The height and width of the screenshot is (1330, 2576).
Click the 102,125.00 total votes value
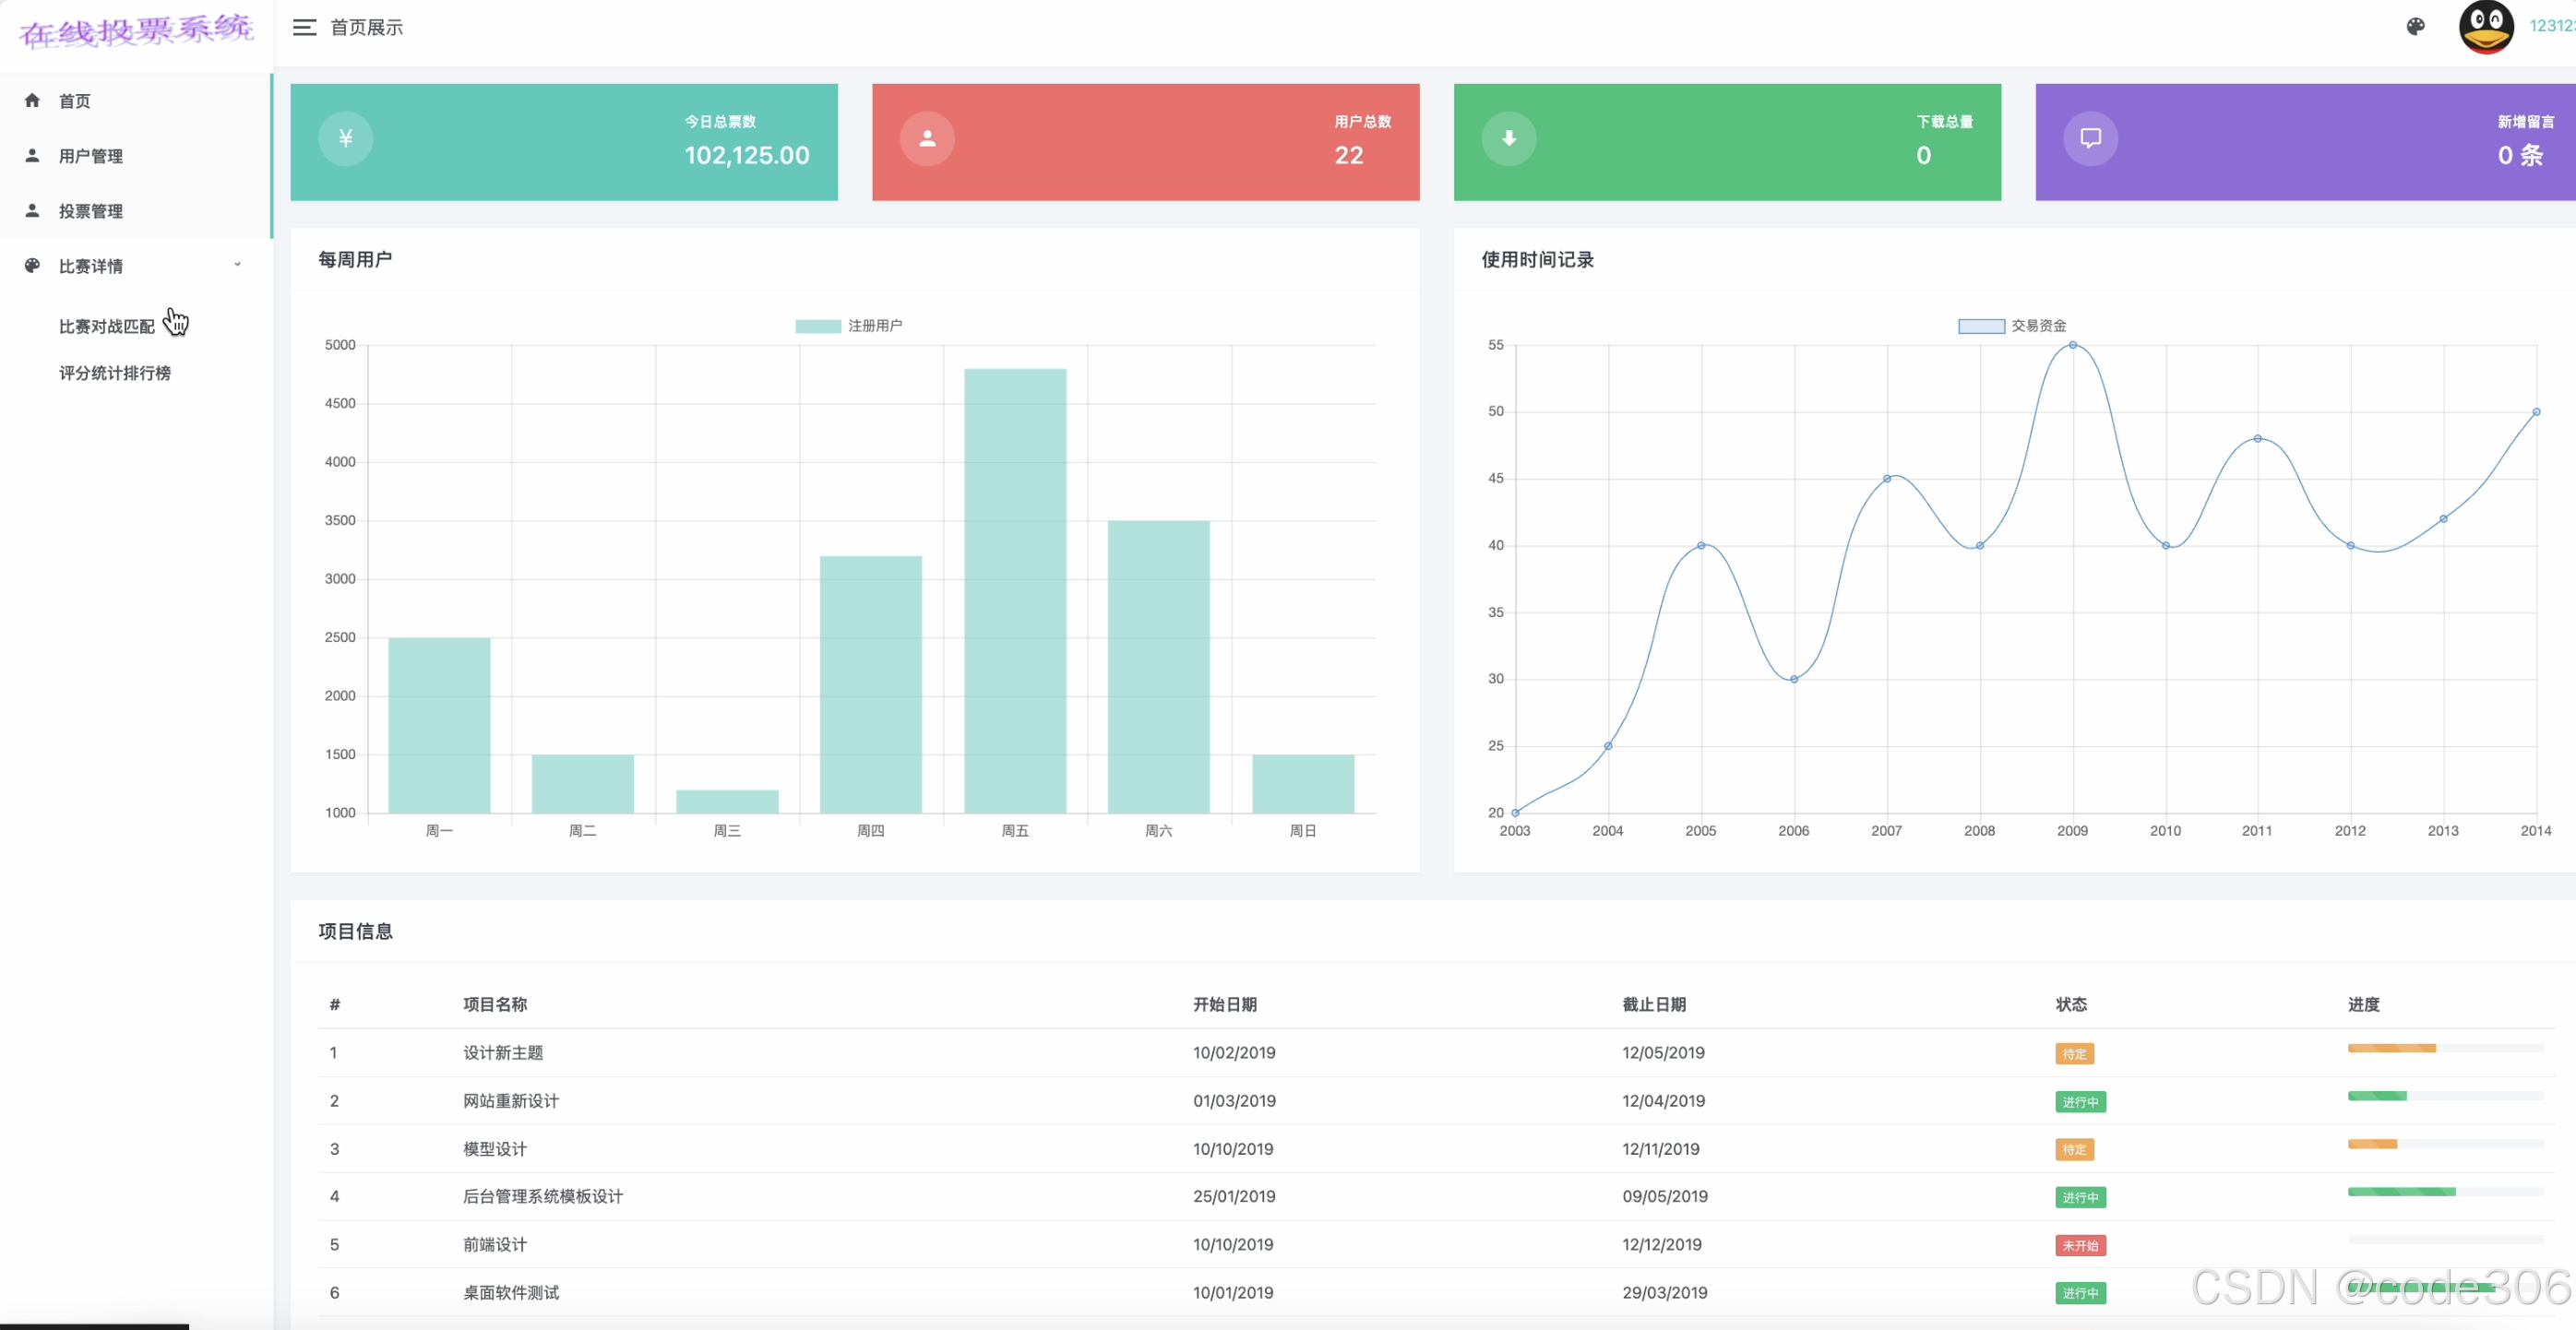(x=747, y=155)
